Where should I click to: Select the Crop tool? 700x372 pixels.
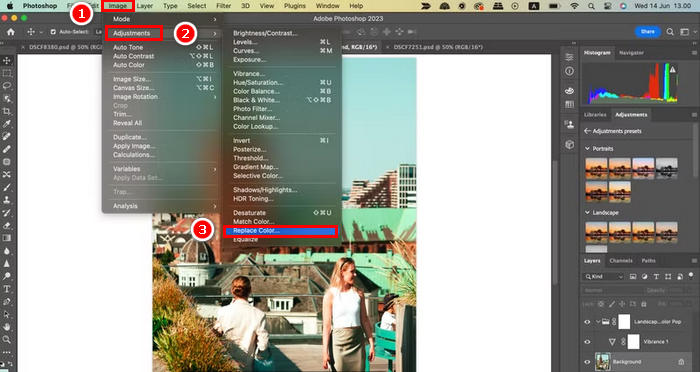(7, 111)
